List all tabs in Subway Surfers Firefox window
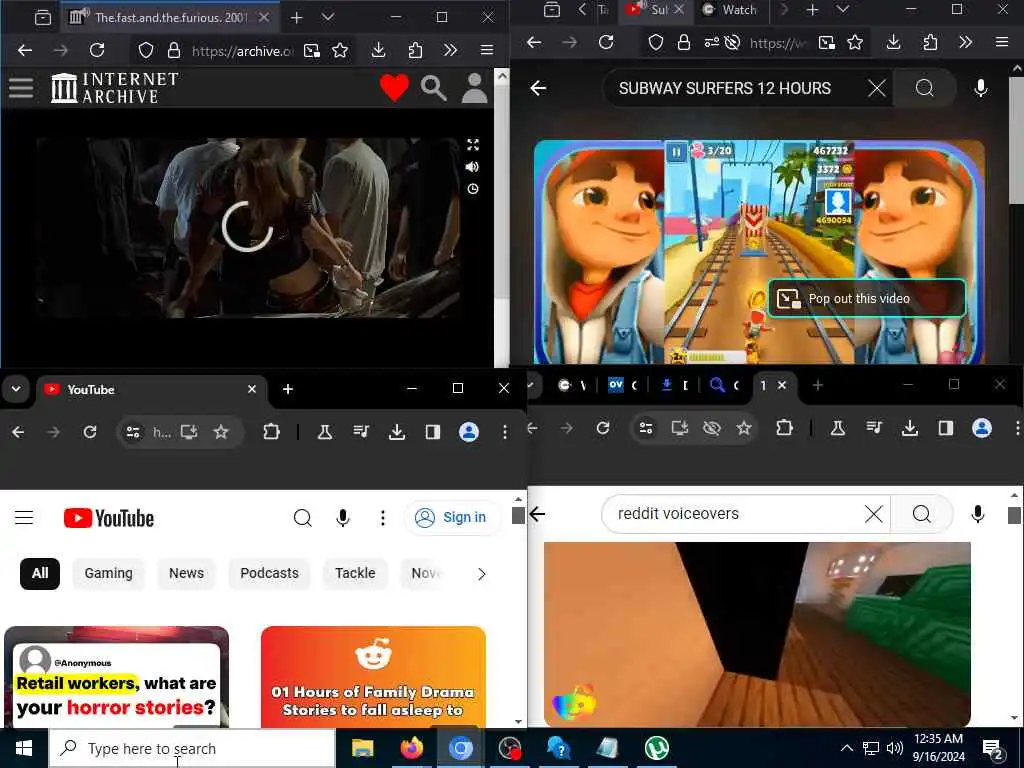This screenshot has width=1024, height=768. tap(842, 10)
